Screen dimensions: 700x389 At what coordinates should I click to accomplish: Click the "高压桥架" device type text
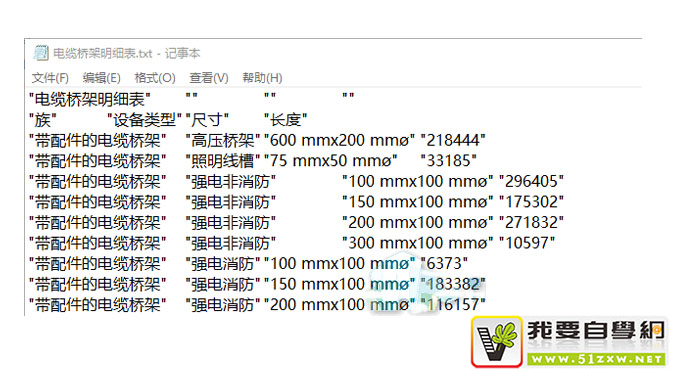223,140
